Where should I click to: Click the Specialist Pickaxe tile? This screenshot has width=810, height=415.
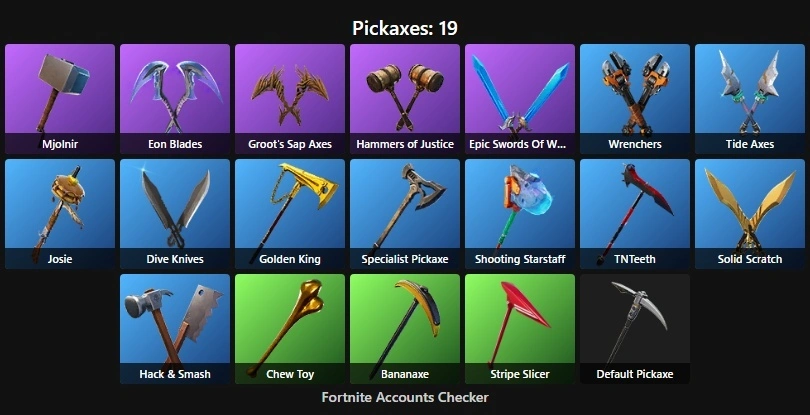(405, 214)
